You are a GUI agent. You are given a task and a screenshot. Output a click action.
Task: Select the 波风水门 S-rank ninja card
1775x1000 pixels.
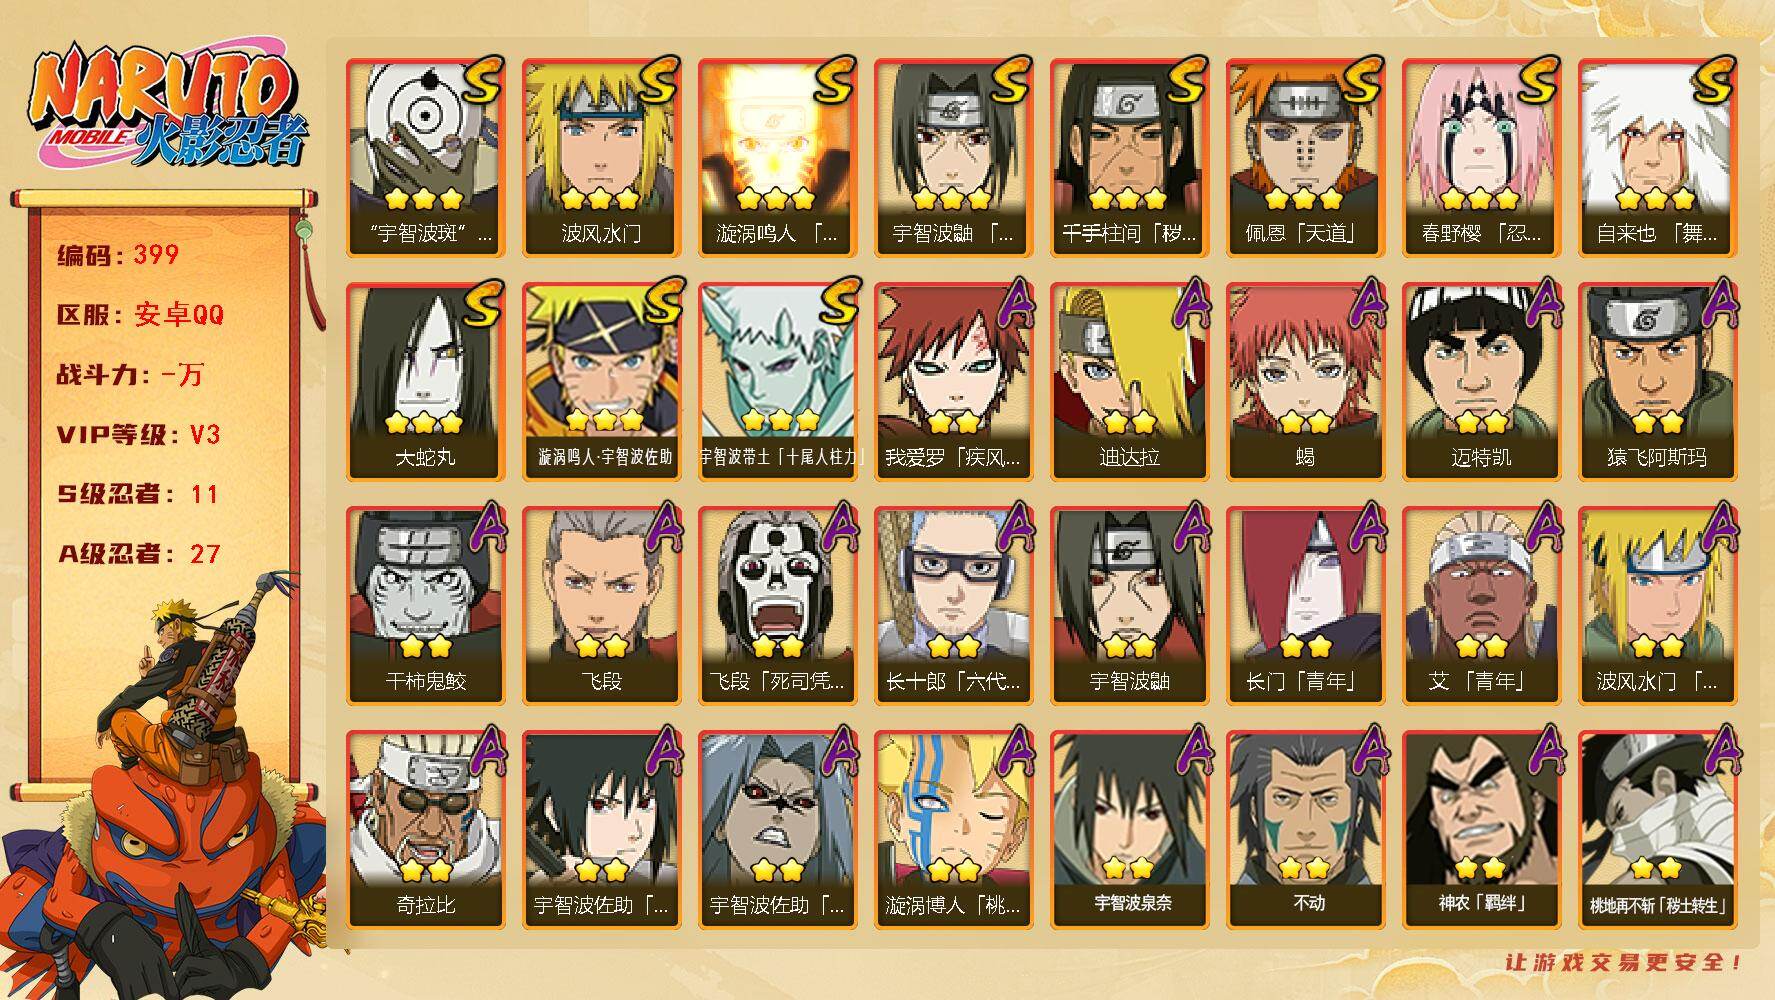pyautogui.click(x=602, y=158)
